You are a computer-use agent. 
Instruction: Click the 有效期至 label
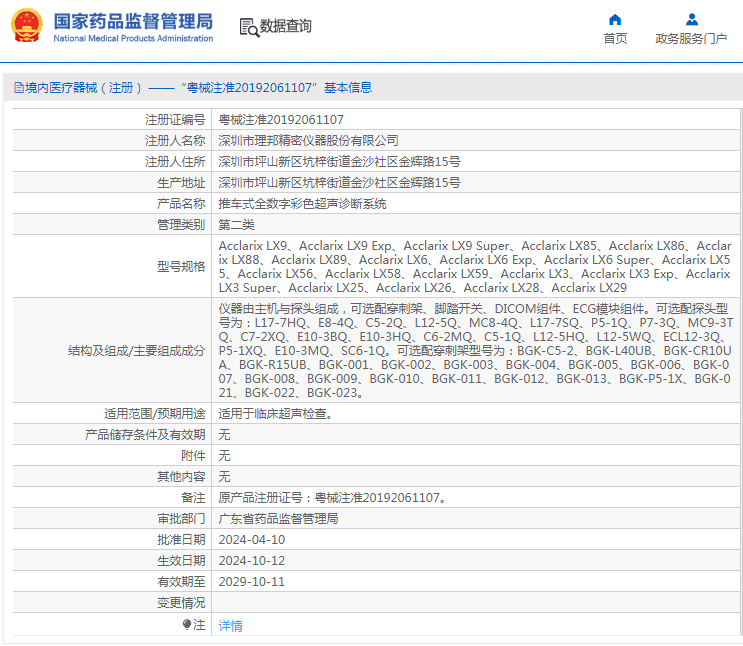181,582
